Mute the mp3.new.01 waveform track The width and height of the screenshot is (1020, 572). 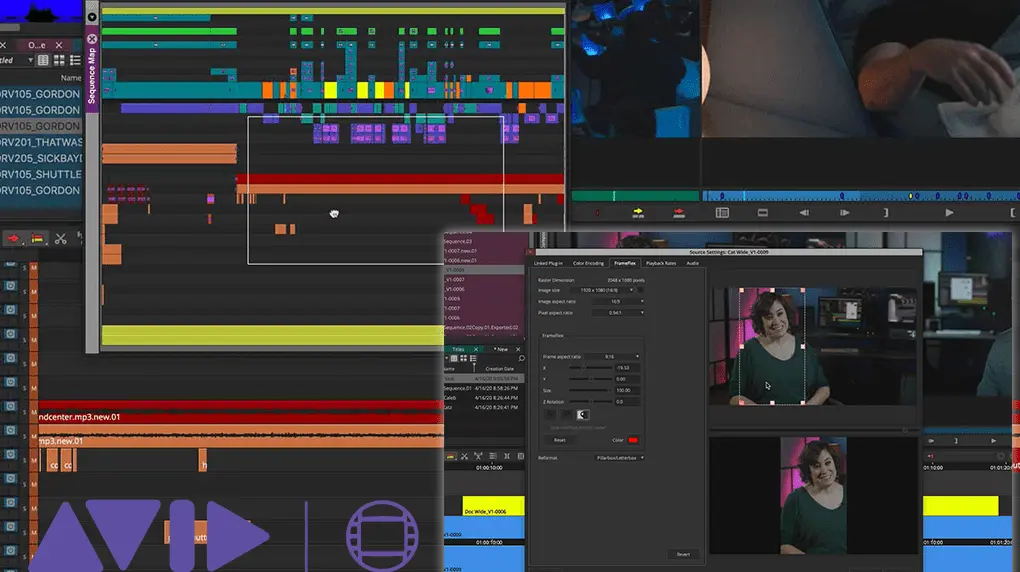coord(33,437)
